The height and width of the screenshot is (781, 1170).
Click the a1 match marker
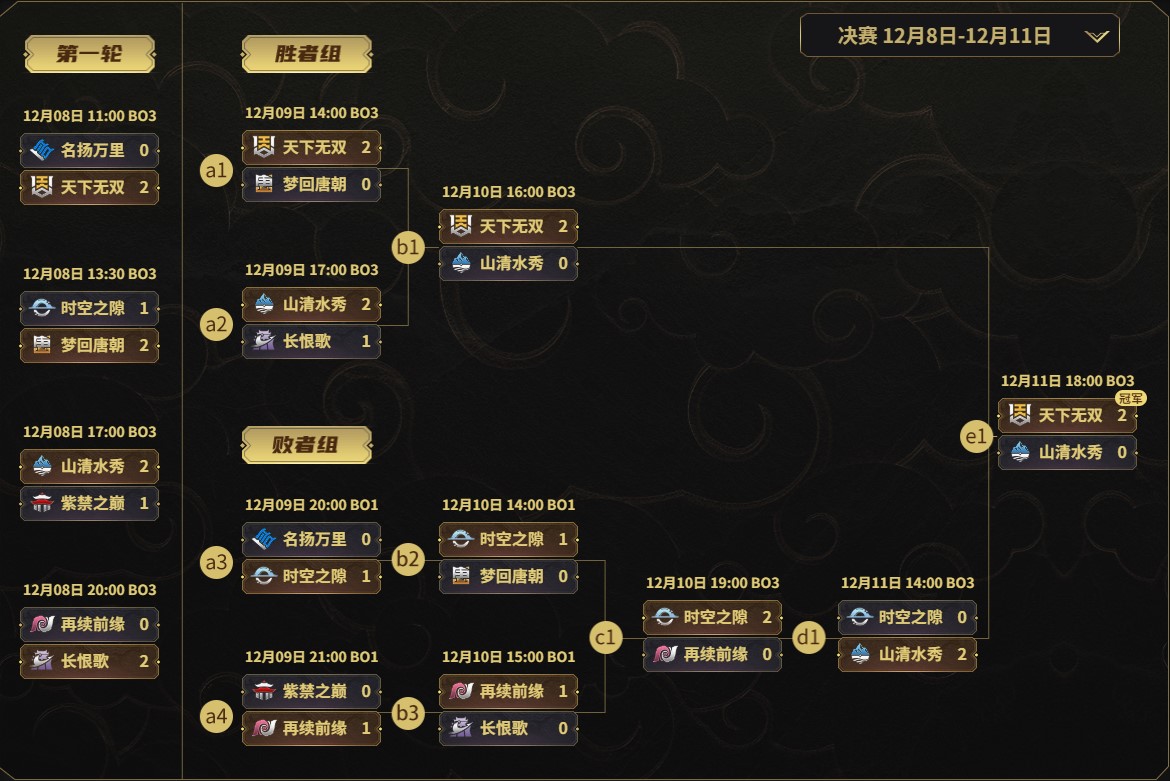216,170
